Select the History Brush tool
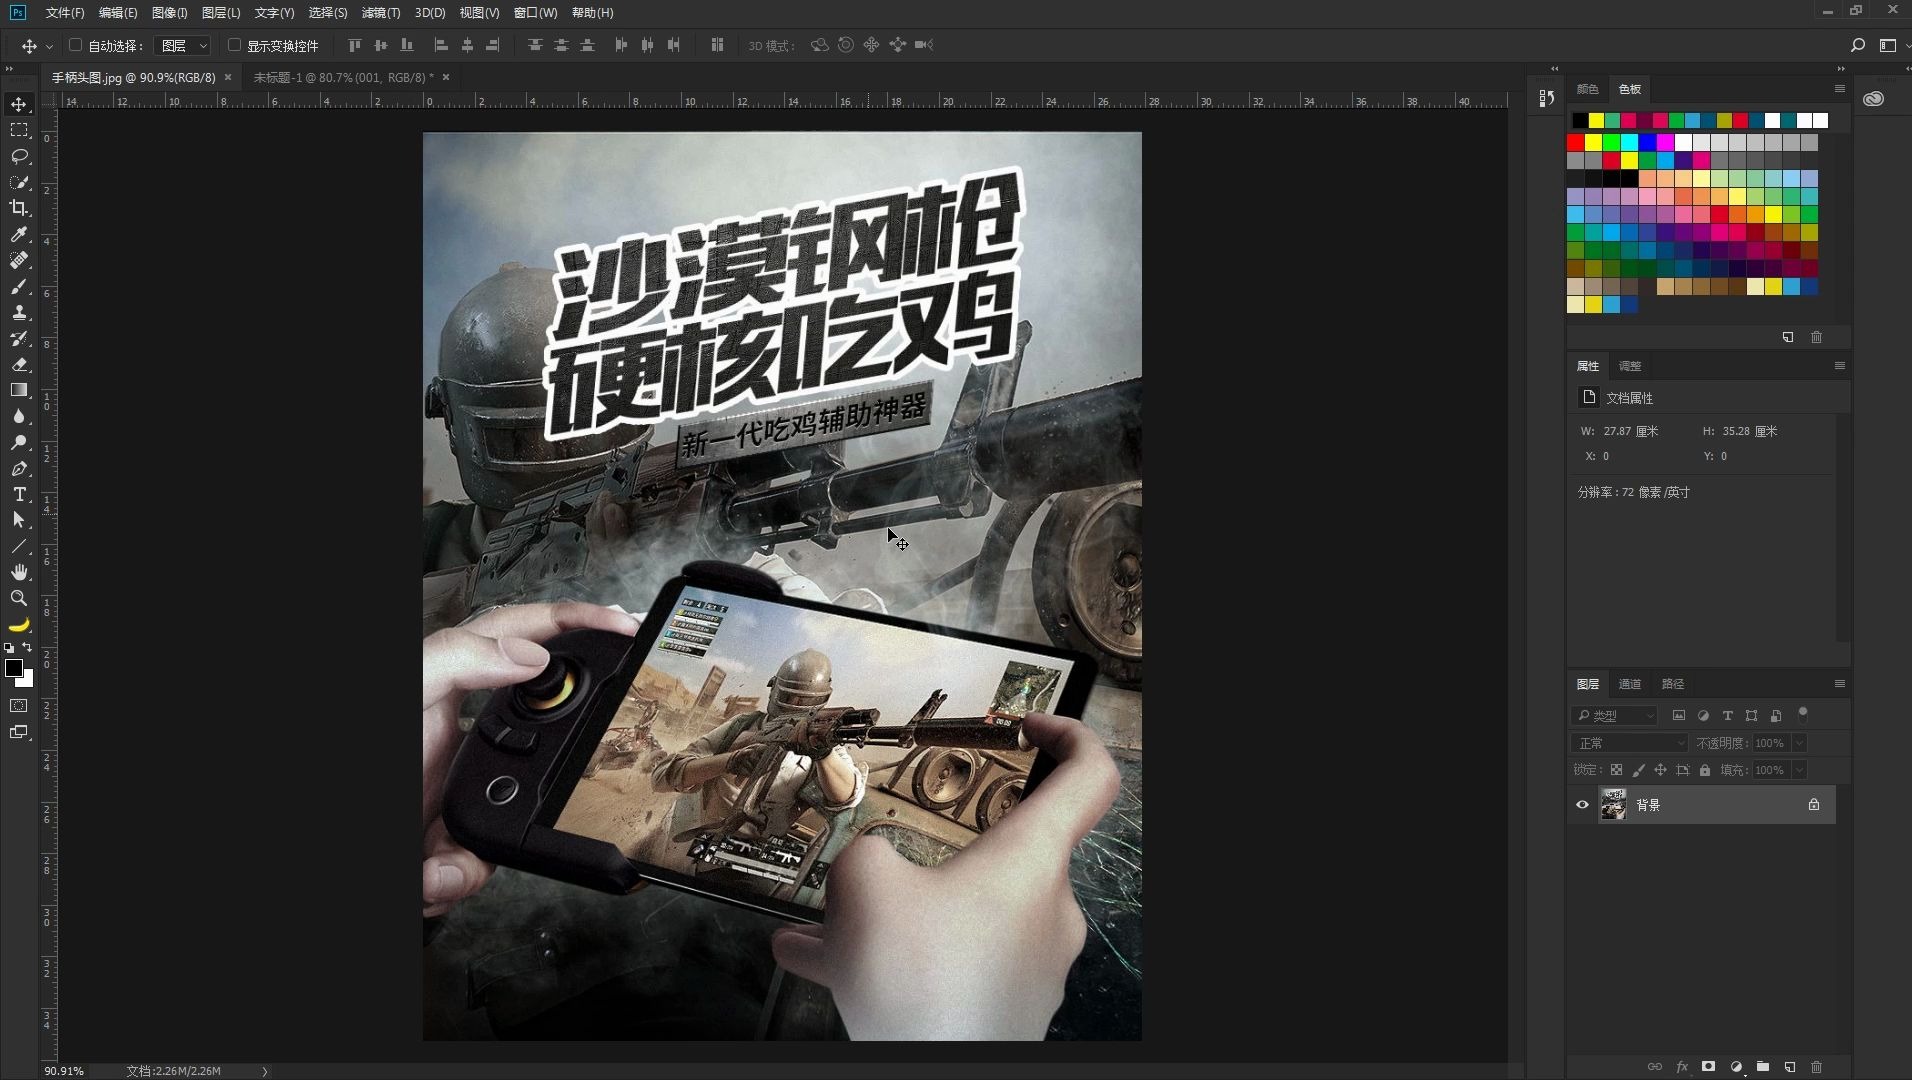1912x1080 pixels. 19,338
